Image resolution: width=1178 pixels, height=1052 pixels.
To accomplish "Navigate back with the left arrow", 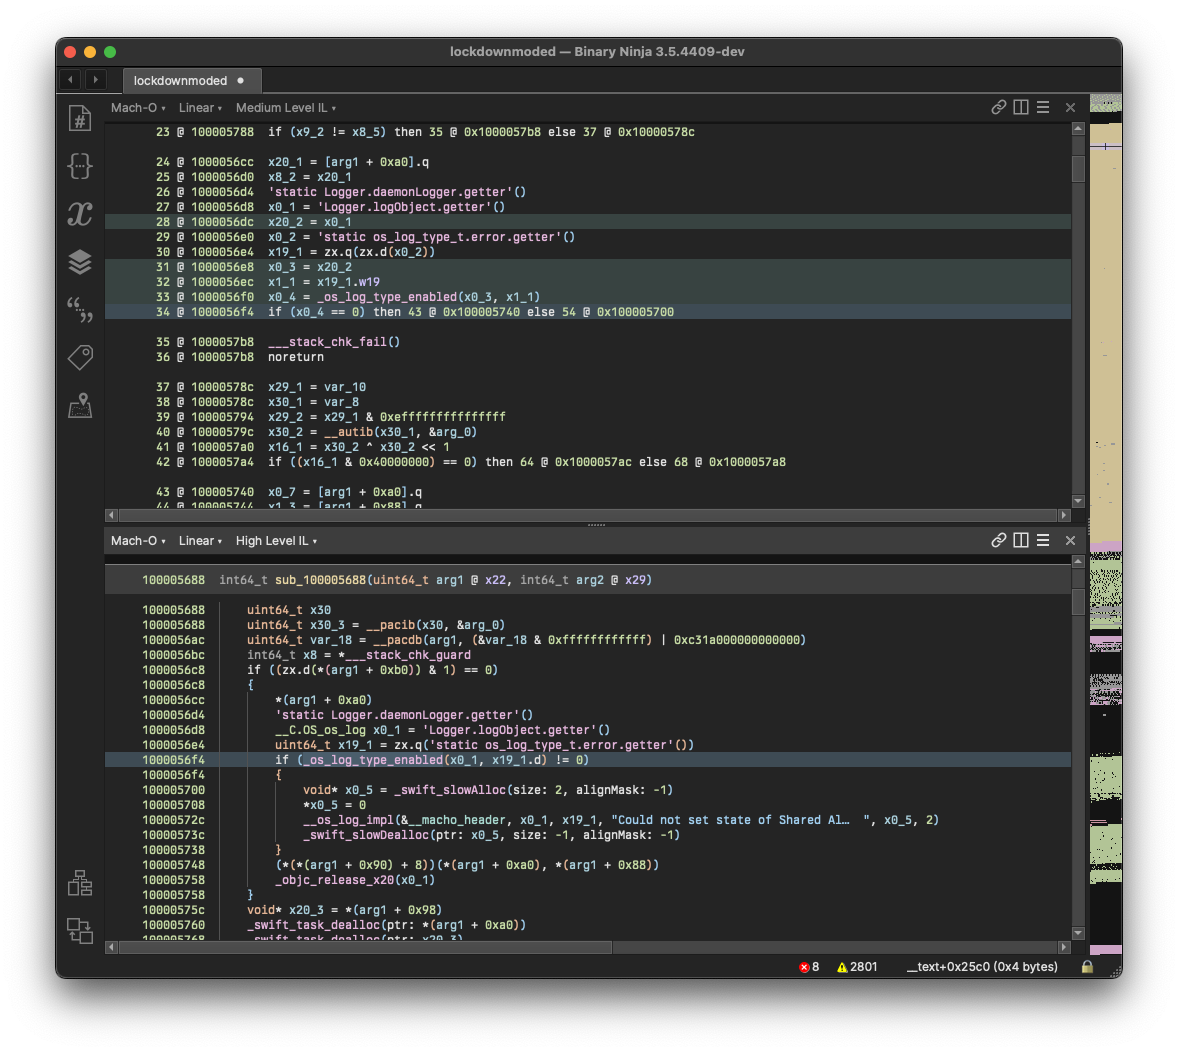I will click(x=69, y=80).
